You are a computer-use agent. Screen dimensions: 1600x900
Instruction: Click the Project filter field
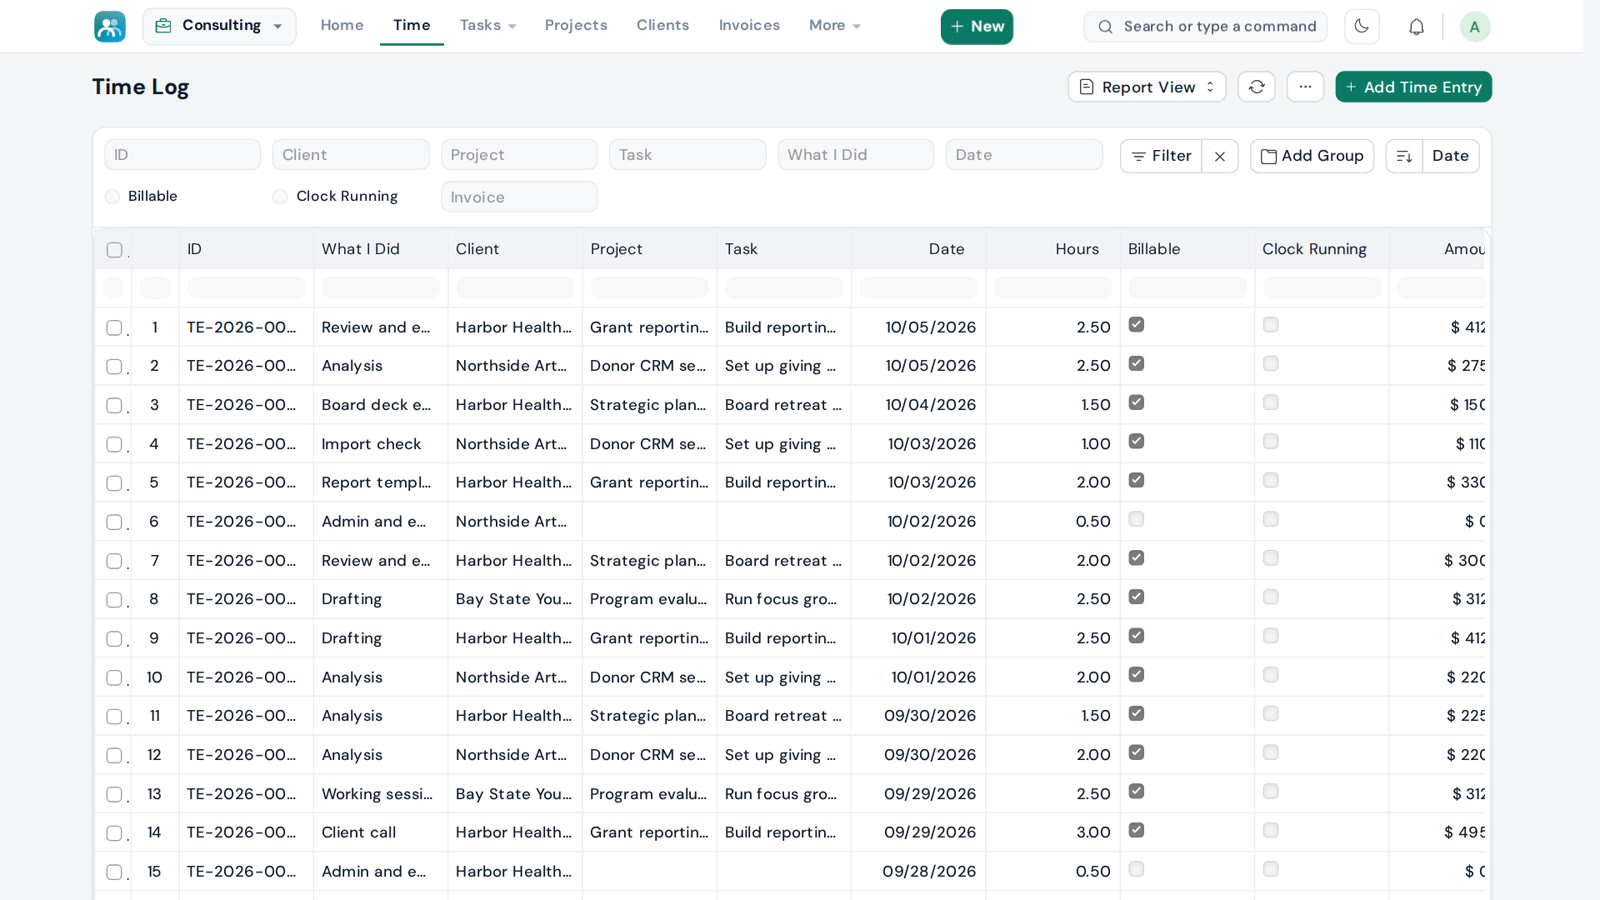519,155
